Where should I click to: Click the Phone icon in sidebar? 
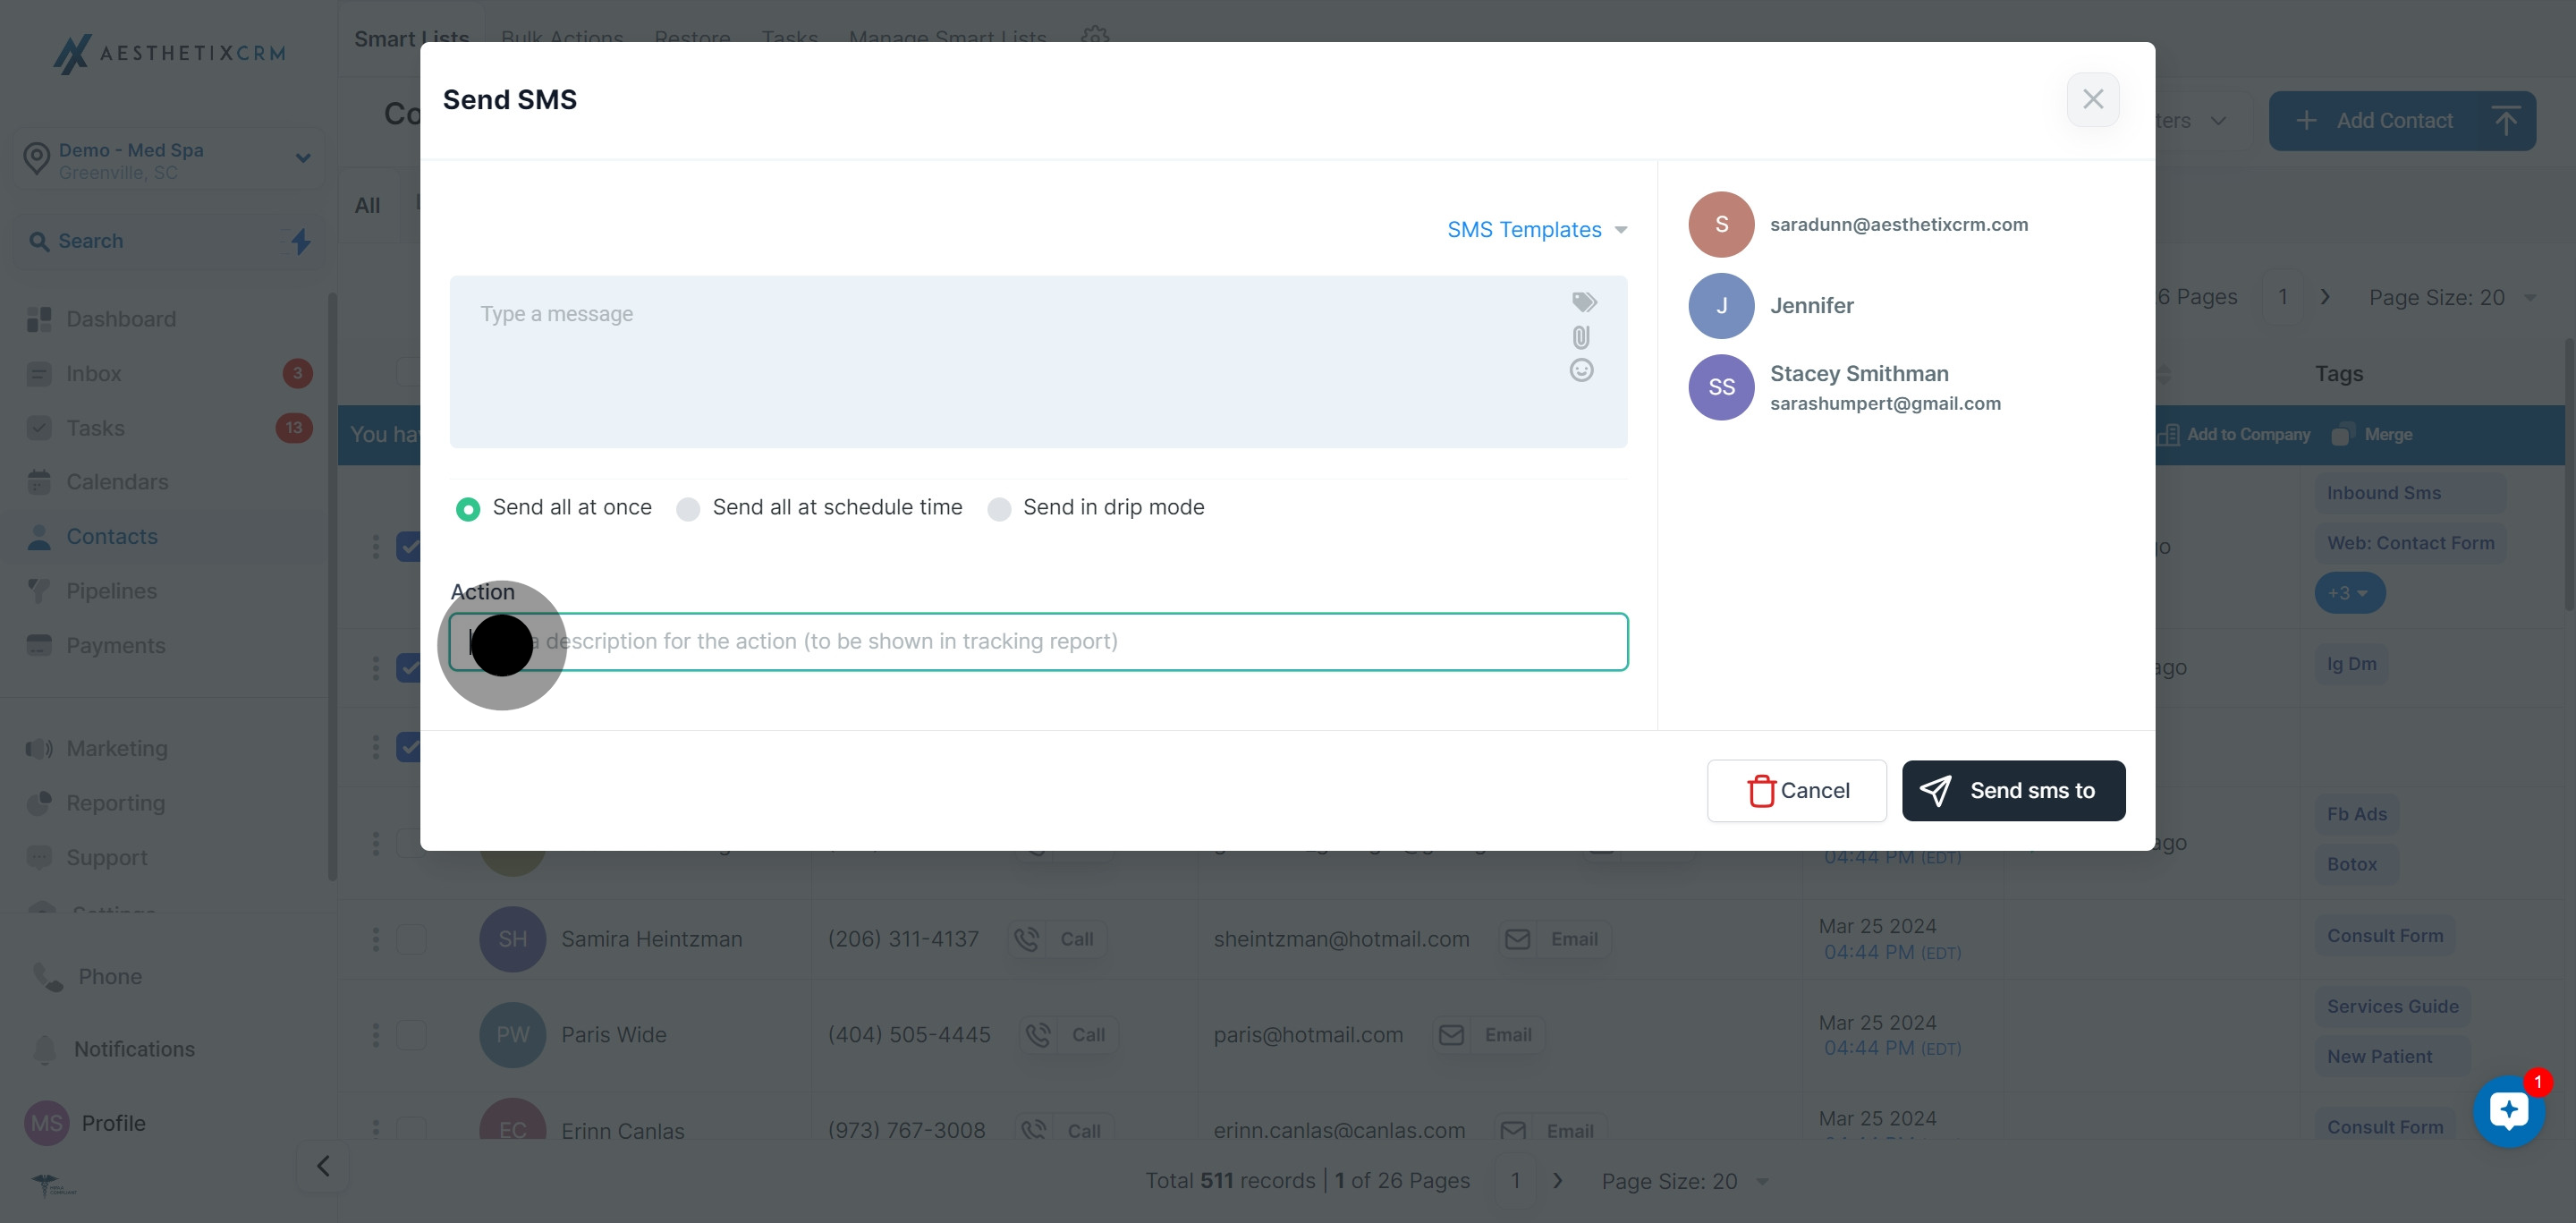[47, 976]
